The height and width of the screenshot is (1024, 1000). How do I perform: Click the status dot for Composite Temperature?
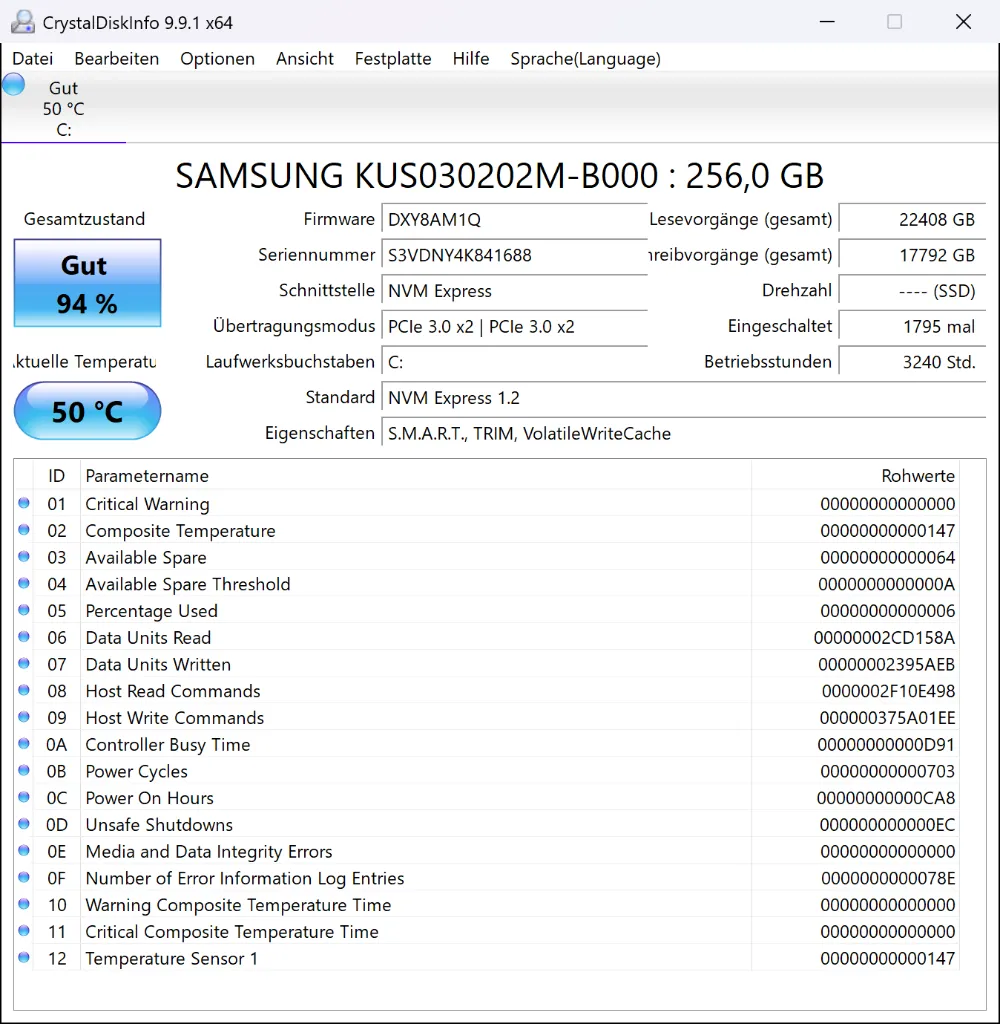[x=24, y=530]
